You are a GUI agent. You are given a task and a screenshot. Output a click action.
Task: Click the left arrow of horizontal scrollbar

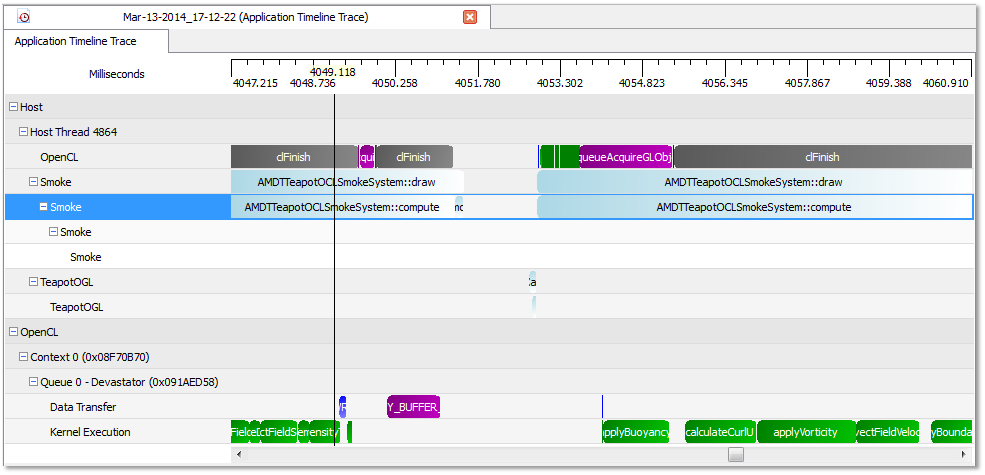[237, 454]
